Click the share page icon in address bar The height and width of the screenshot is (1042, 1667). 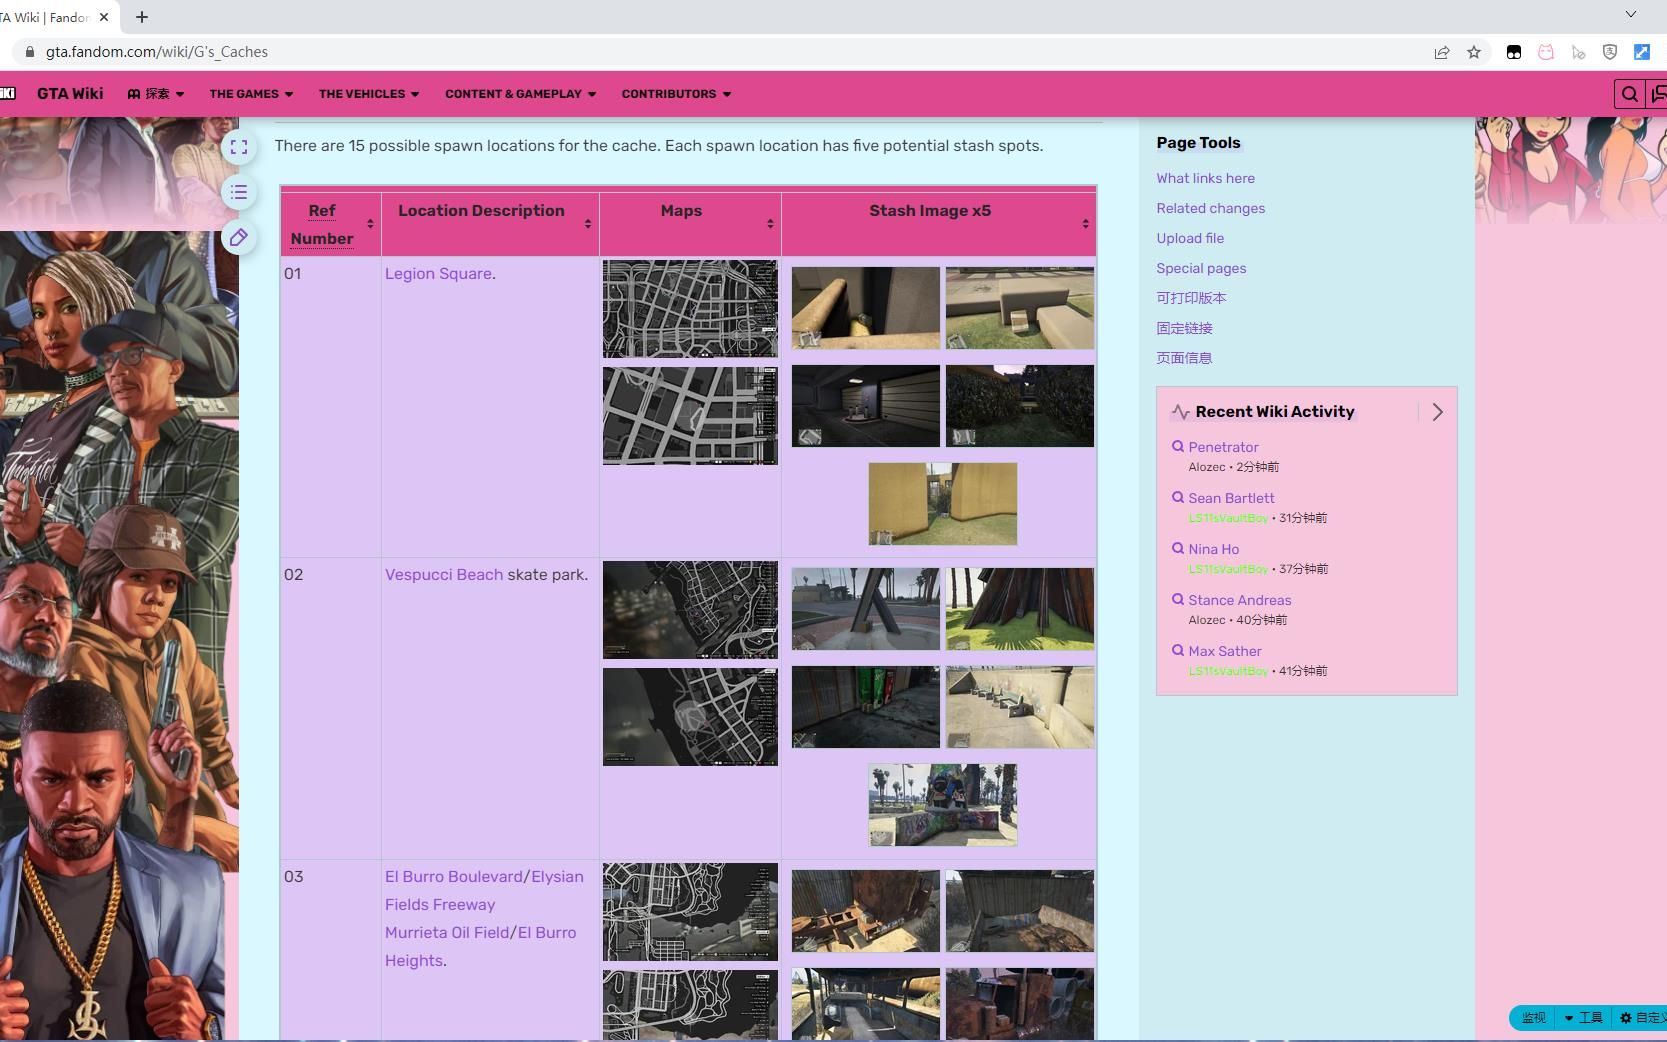pos(1442,52)
